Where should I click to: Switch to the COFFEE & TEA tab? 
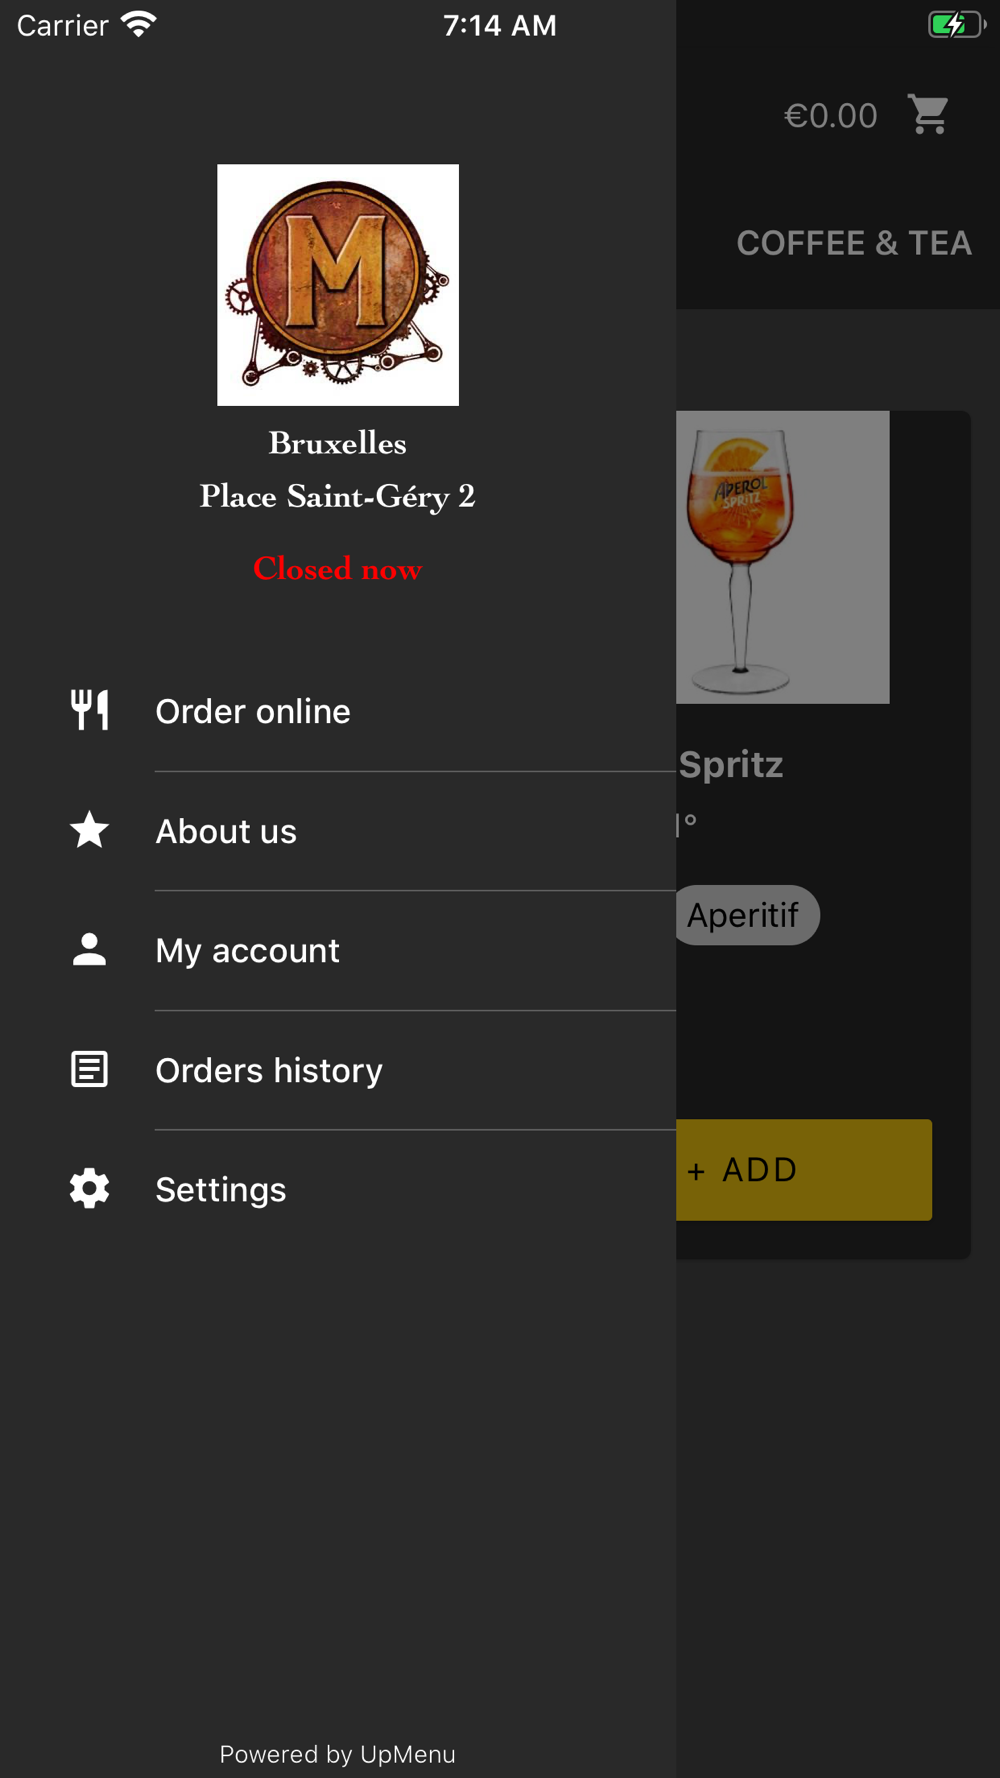pos(854,243)
